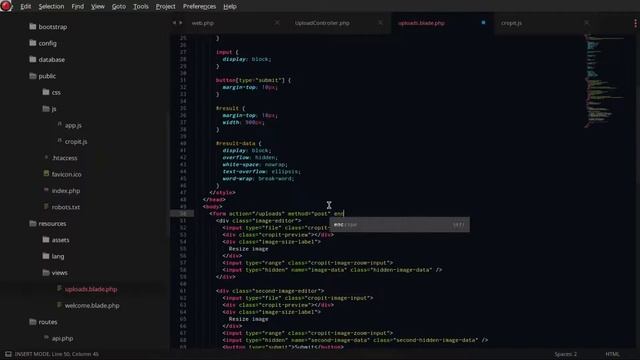Switch to the cropit.js tab
Screen dimensions: 640x360
click(x=511, y=23)
